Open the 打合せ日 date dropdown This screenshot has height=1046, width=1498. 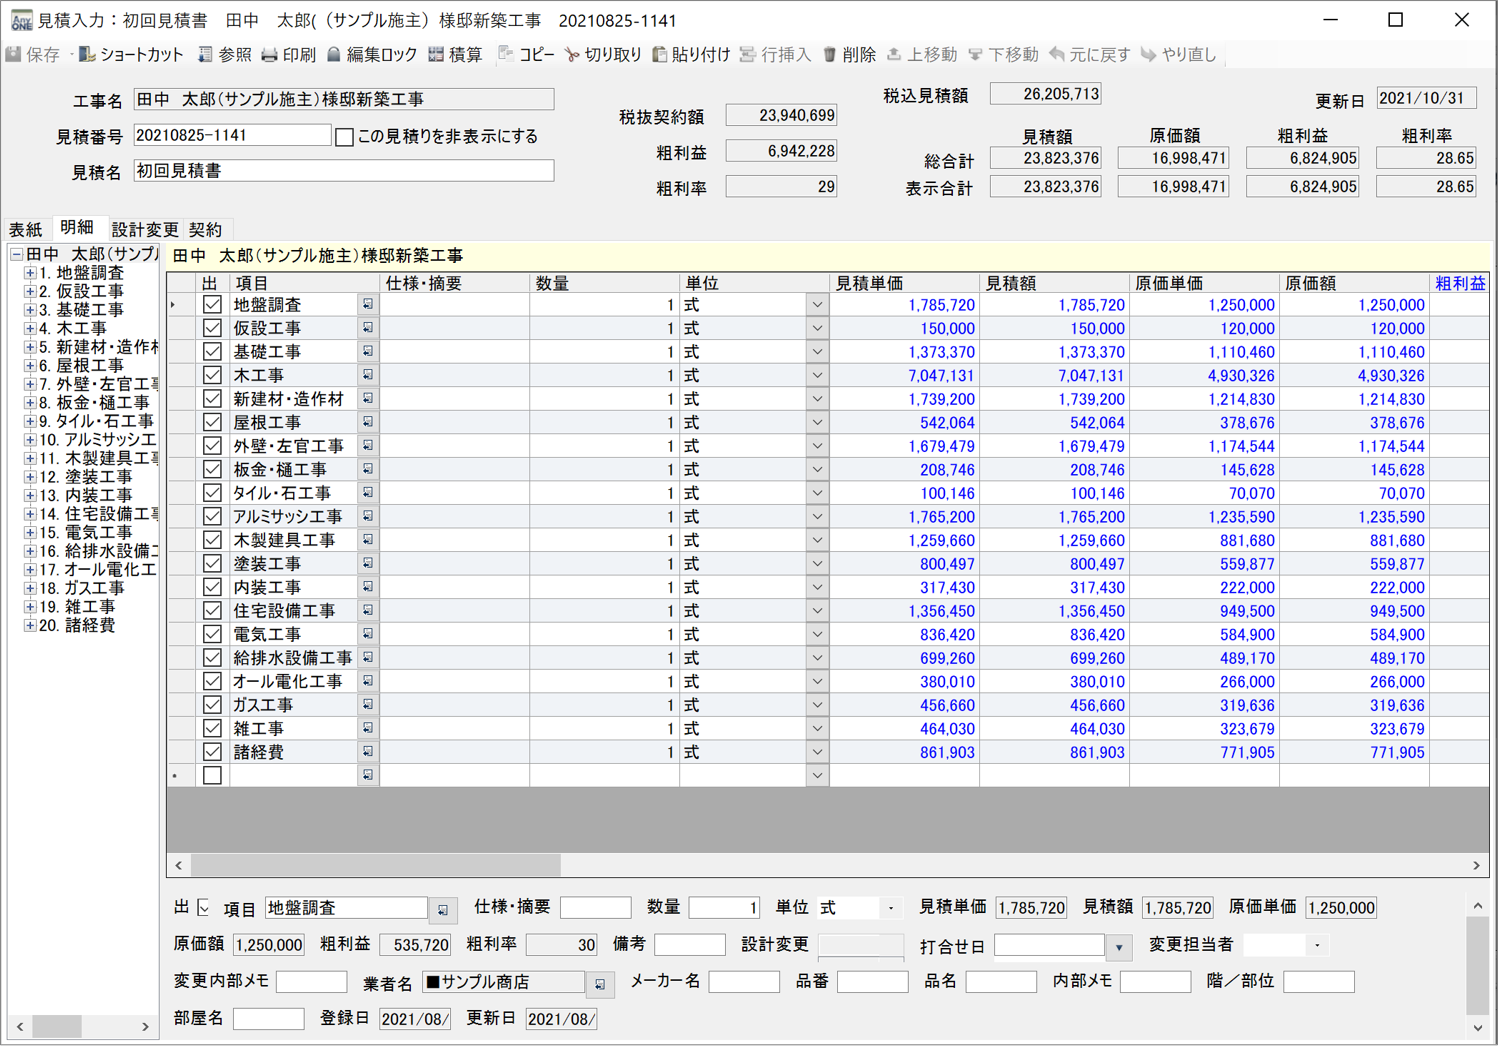coord(1119,946)
